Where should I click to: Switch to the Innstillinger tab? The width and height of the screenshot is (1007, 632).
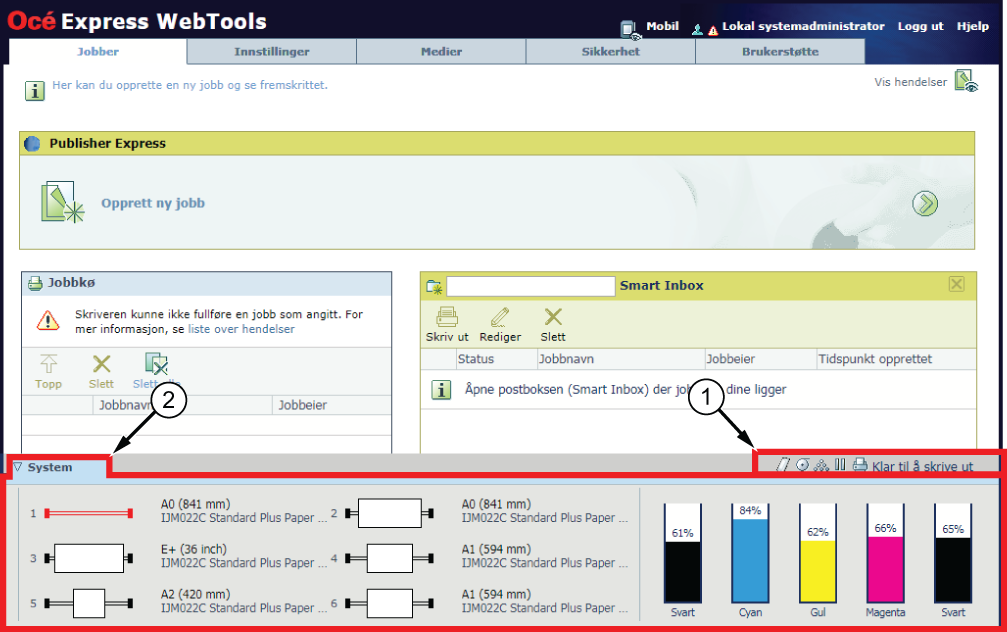[272, 52]
